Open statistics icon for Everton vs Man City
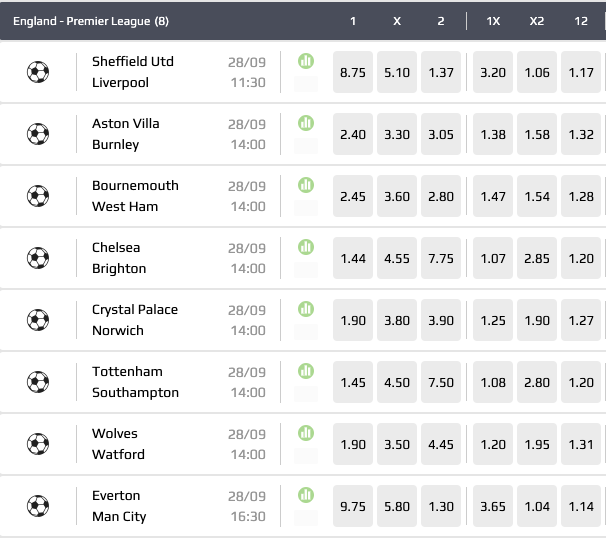 pos(306,495)
